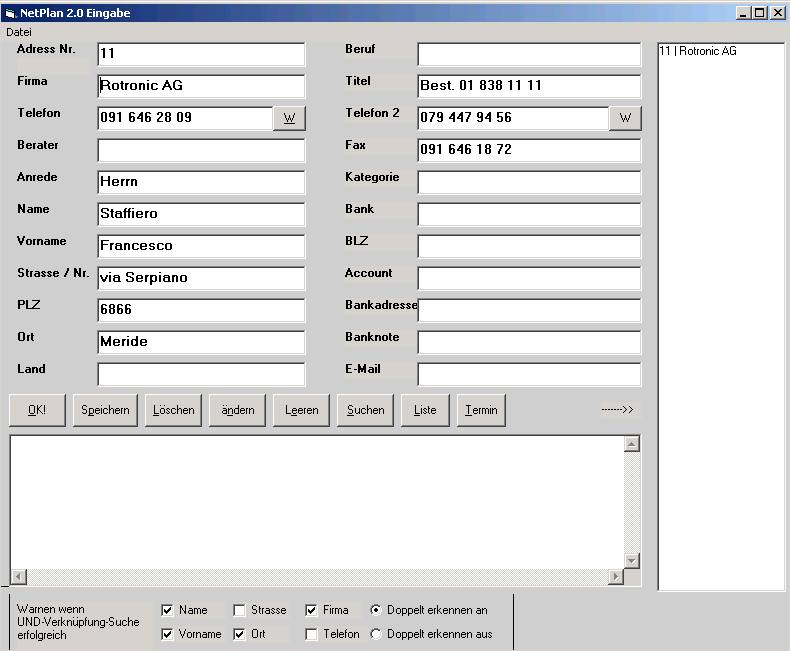
Task: Click the empty Bank field
Action: coord(529,214)
